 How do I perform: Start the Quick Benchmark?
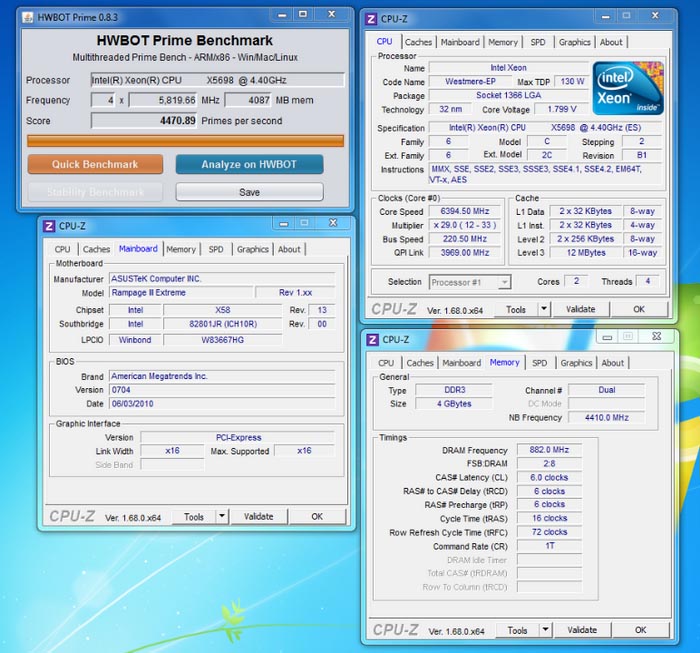click(95, 164)
